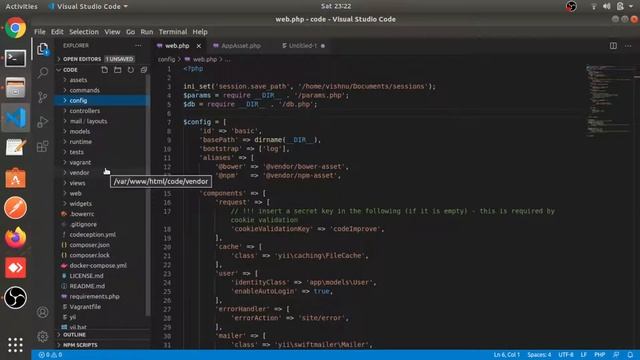Refresh the explorer with the refresh icon

click(131, 70)
